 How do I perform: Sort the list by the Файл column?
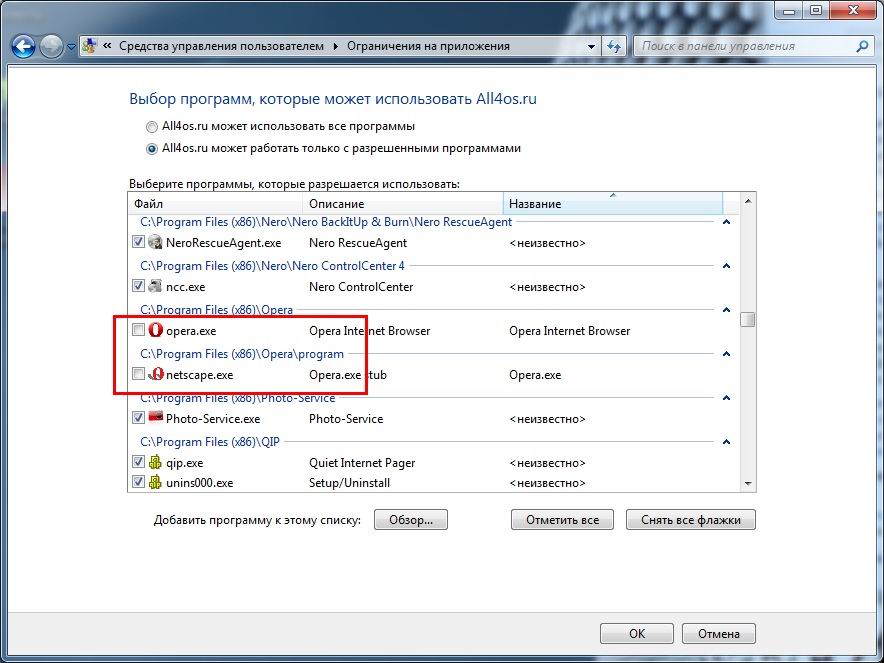click(216, 204)
